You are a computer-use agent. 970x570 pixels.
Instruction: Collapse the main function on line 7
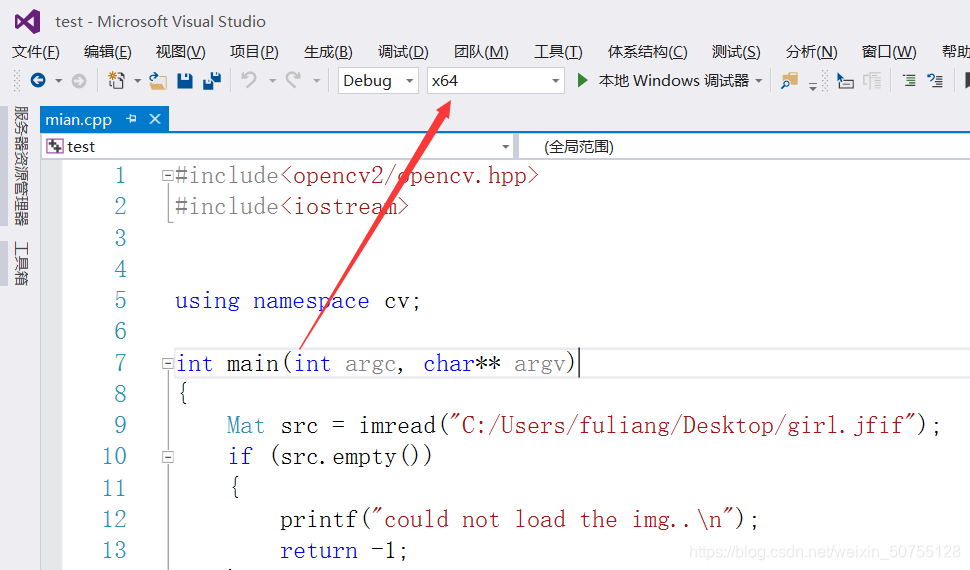167,363
